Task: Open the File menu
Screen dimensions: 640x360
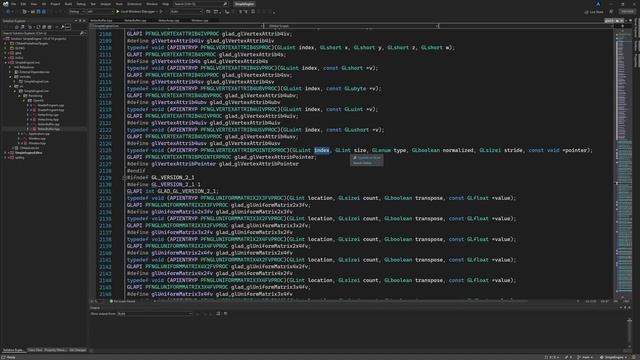Action: tap(13, 4)
